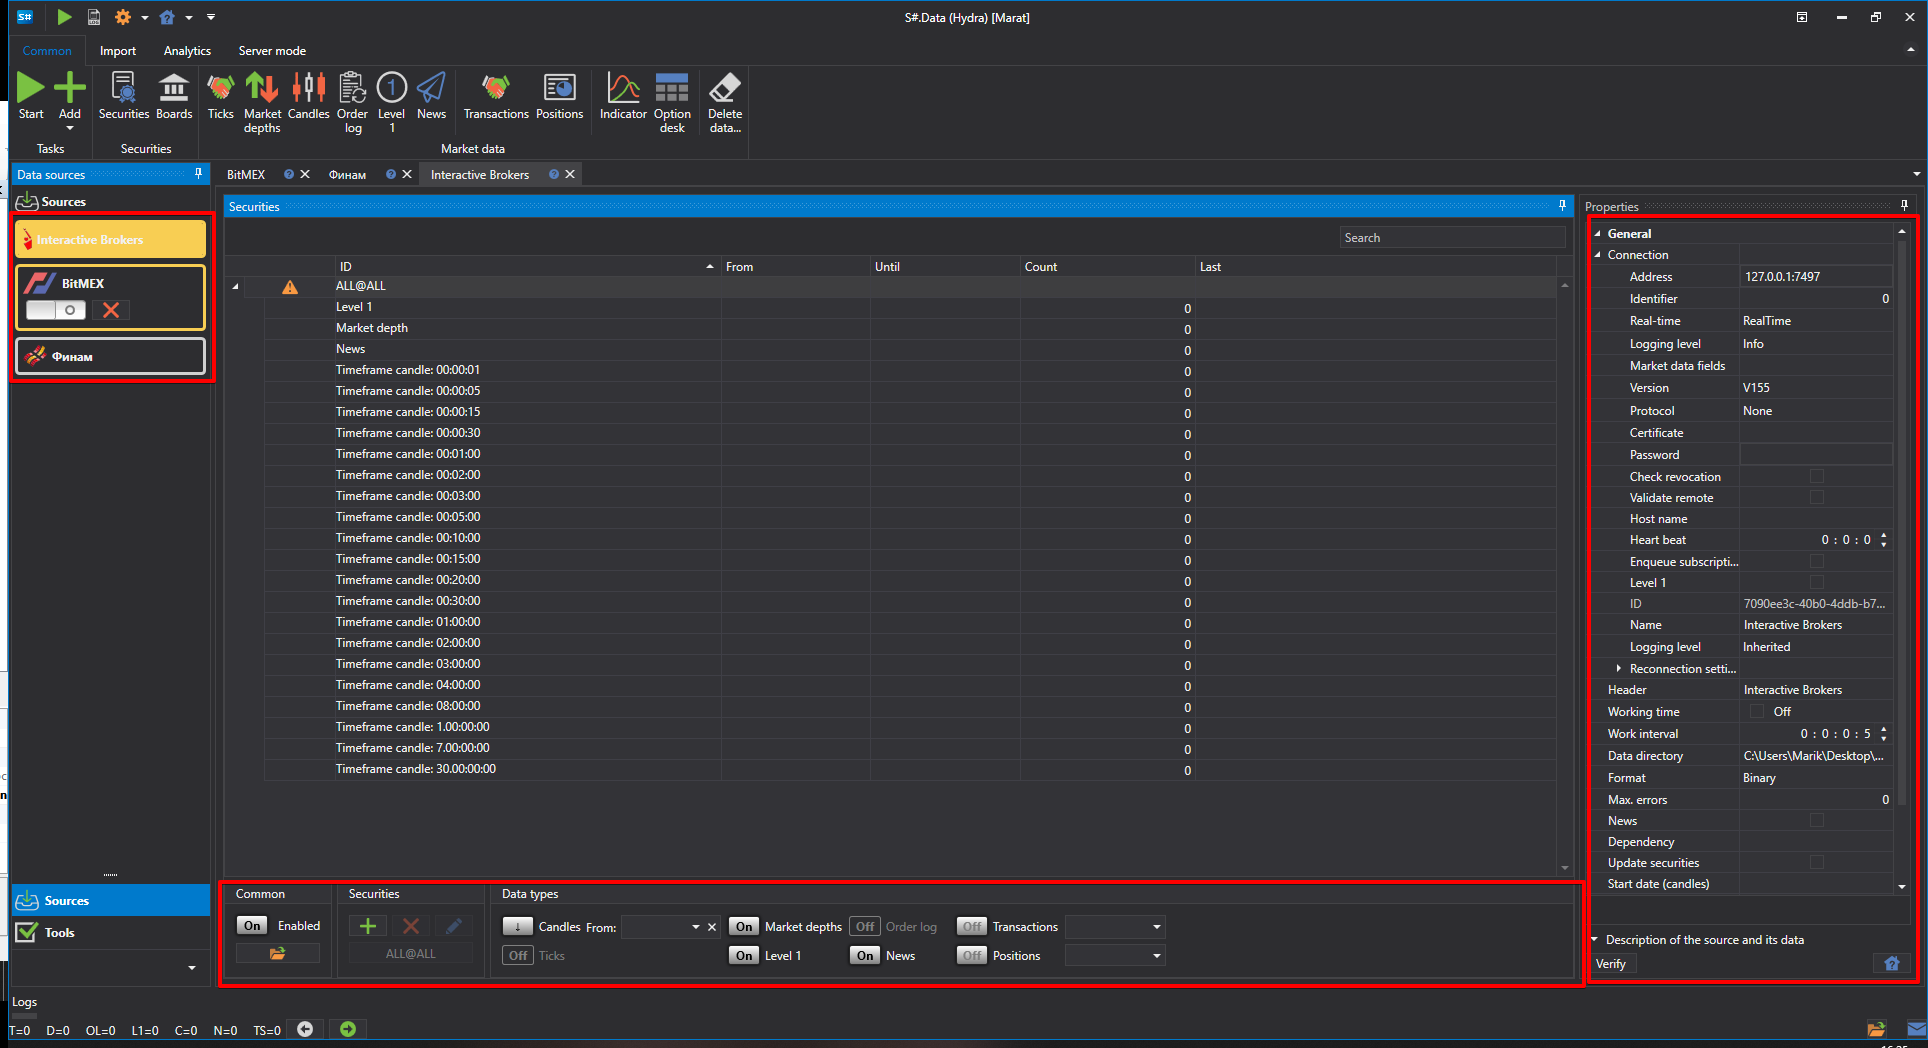The width and height of the screenshot is (1928, 1048).
Task: Toggle Order log Off switch
Action: click(x=865, y=927)
